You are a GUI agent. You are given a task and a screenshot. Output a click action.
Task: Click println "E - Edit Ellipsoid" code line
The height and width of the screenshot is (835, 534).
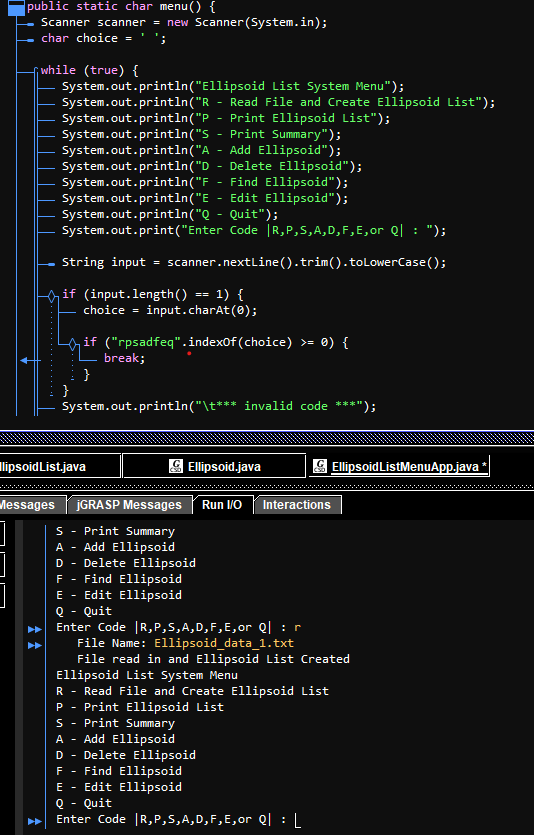pyautogui.click(x=205, y=198)
